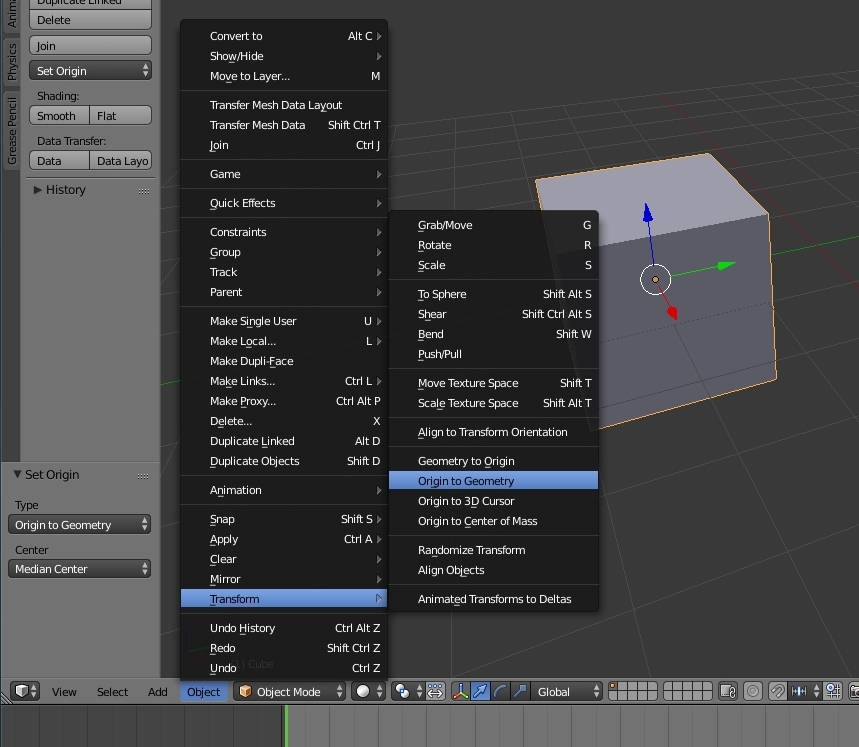Open the viewport shading sphere selector

click(369, 691)
